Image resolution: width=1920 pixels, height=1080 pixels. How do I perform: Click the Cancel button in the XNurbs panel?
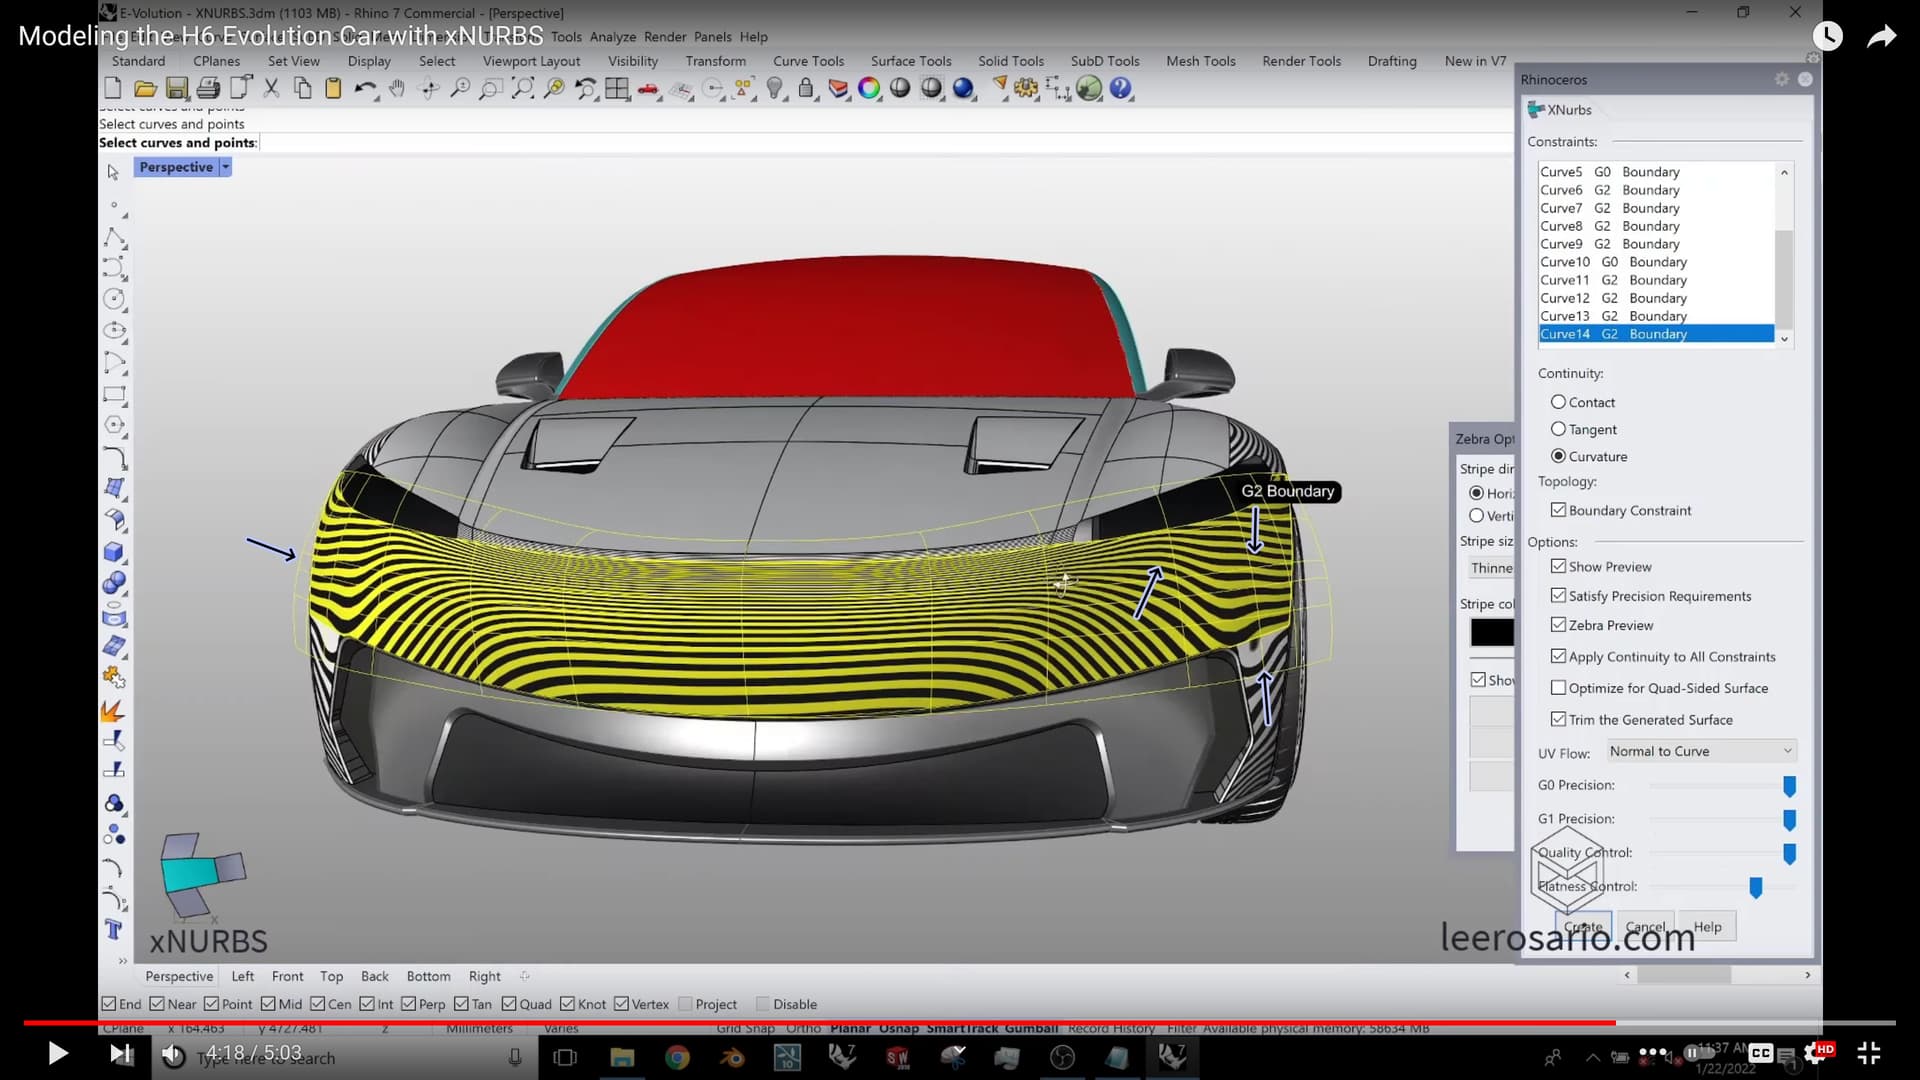click(x=1645, y=927)
